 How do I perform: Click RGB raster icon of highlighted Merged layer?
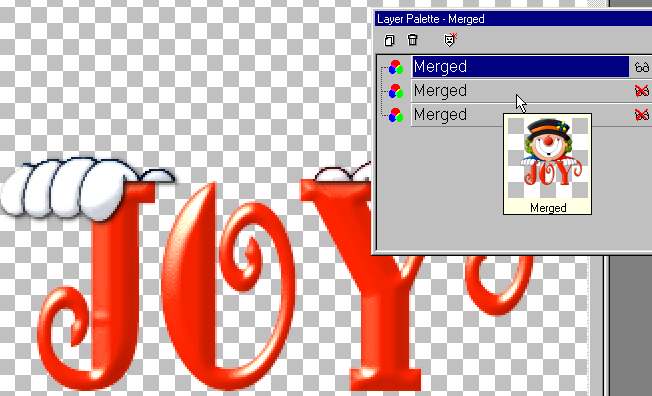coord(395,67)
